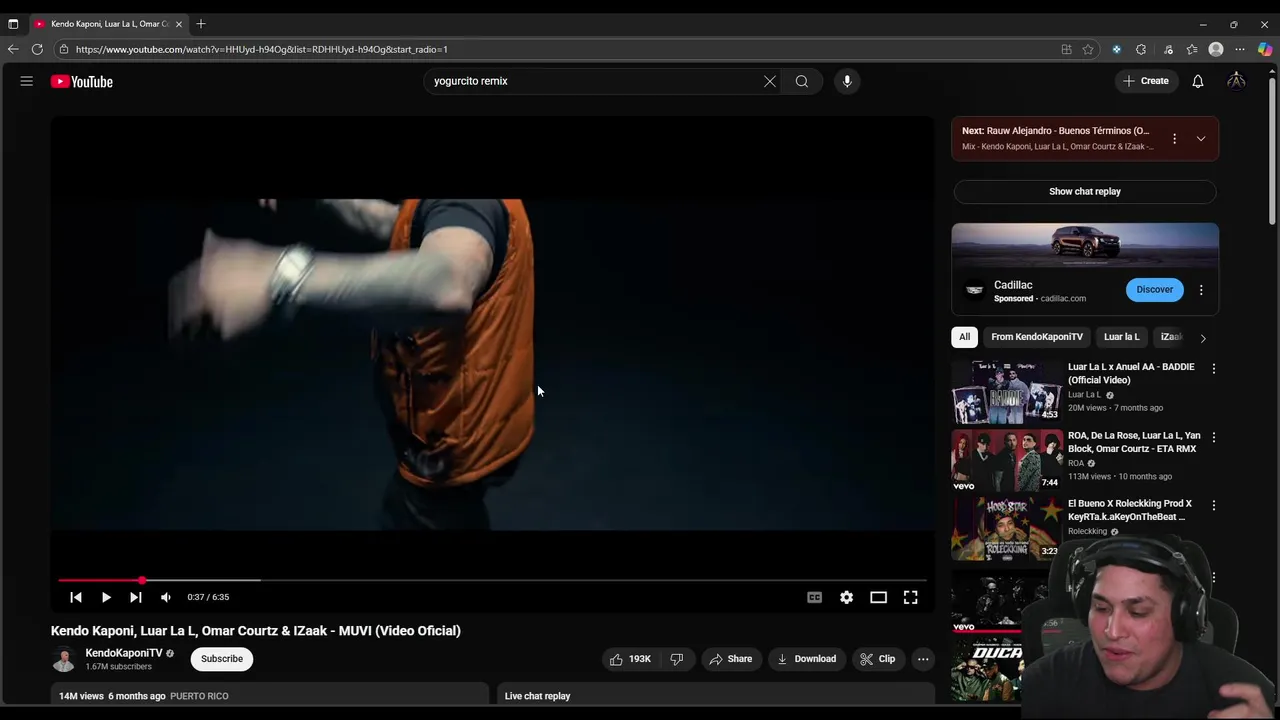Viewport: 1280px width, 720px height.
Task: Enter full screen mode
Action: tap(911, 597)
